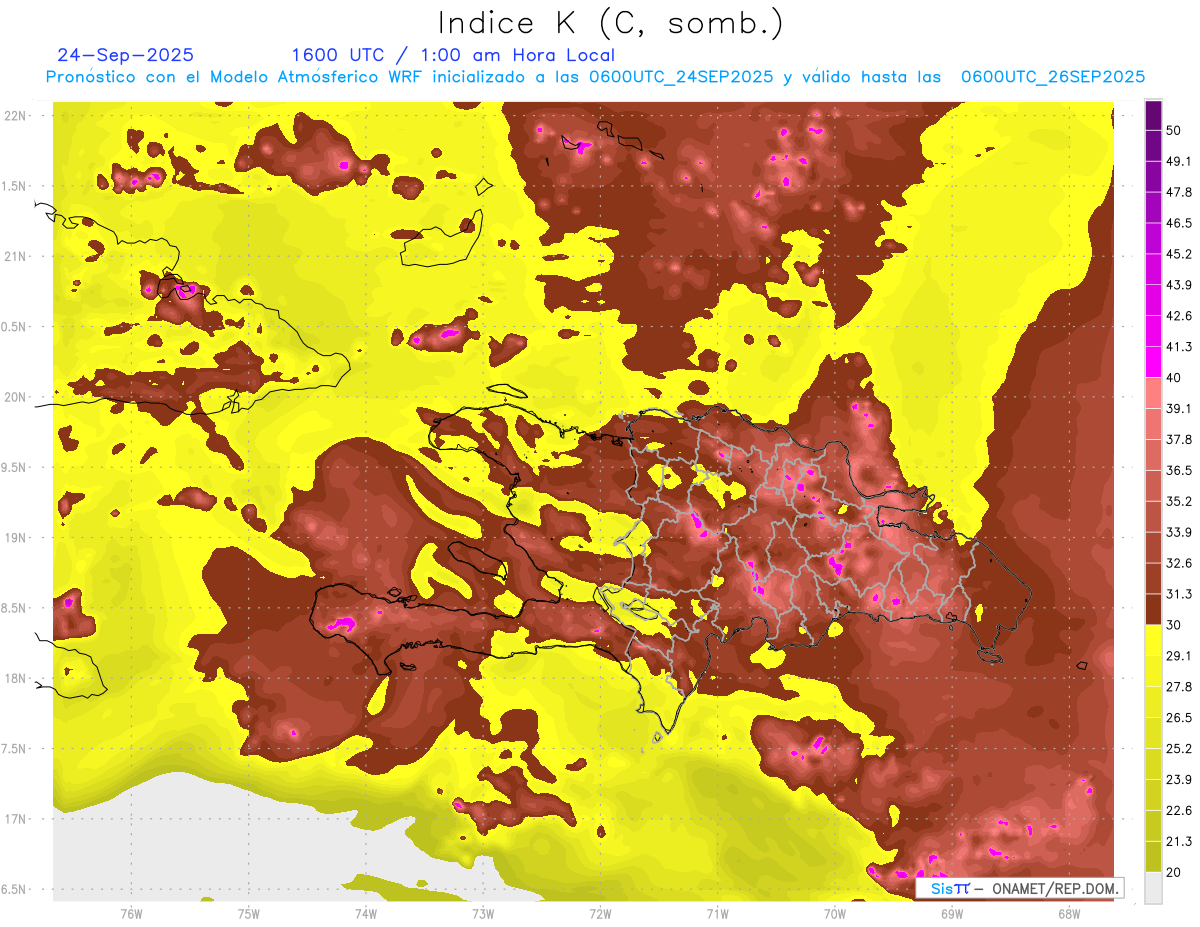Click the '72W' longitude label
Viewport: 1200px width, 927px height.
pos(600,914)
